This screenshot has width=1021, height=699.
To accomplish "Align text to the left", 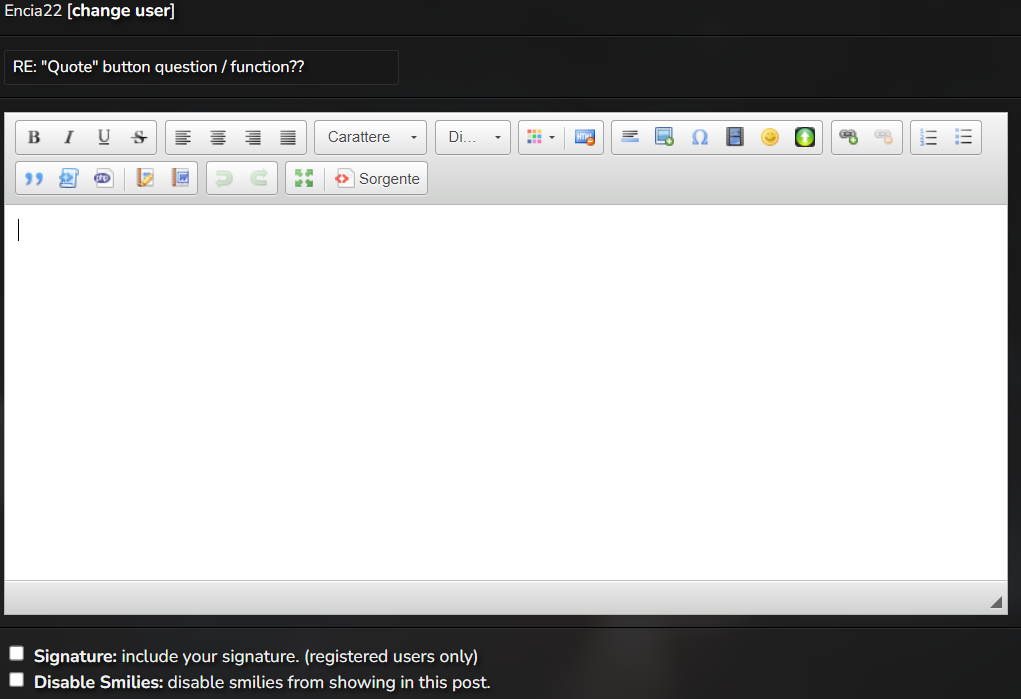I will [x=183, y=137].
